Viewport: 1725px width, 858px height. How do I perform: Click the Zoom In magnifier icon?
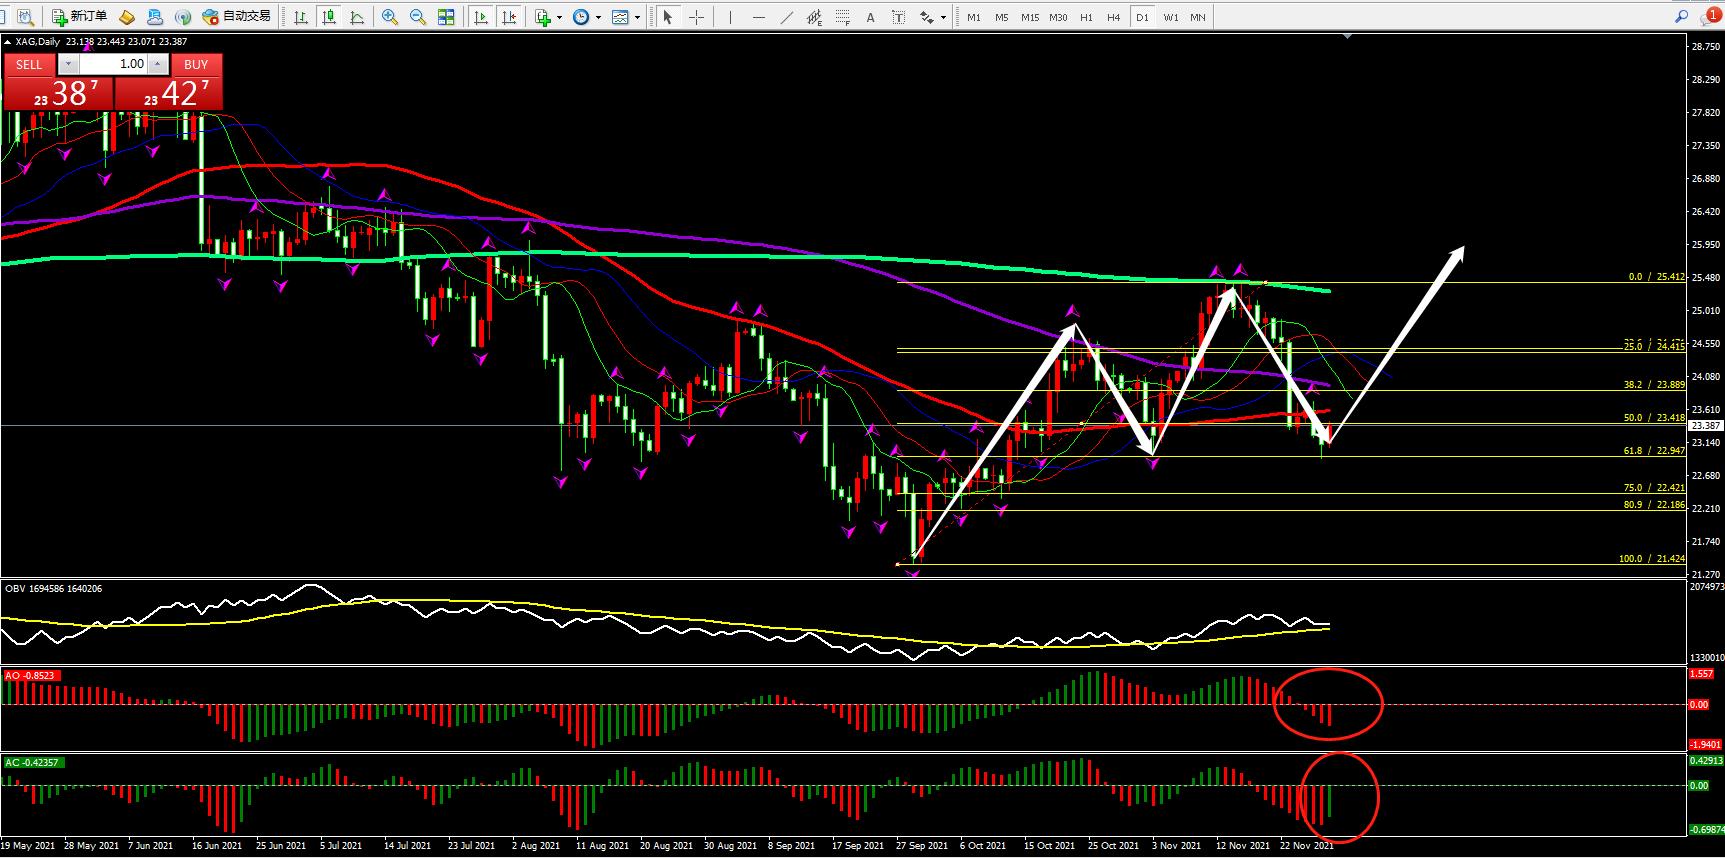coord(390,17)
